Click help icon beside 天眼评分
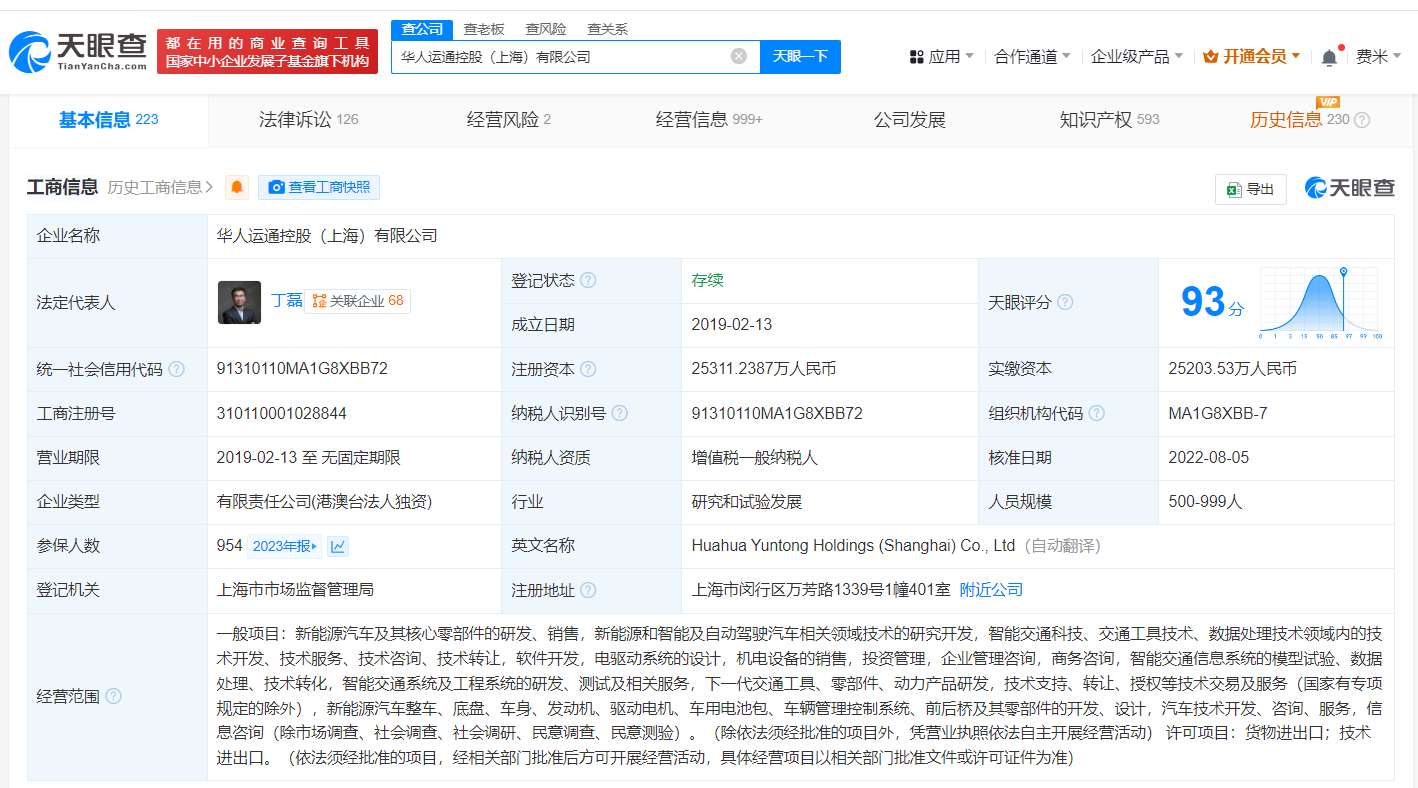This screenshot has height=788, width=1418. [x=1065, y=302]
